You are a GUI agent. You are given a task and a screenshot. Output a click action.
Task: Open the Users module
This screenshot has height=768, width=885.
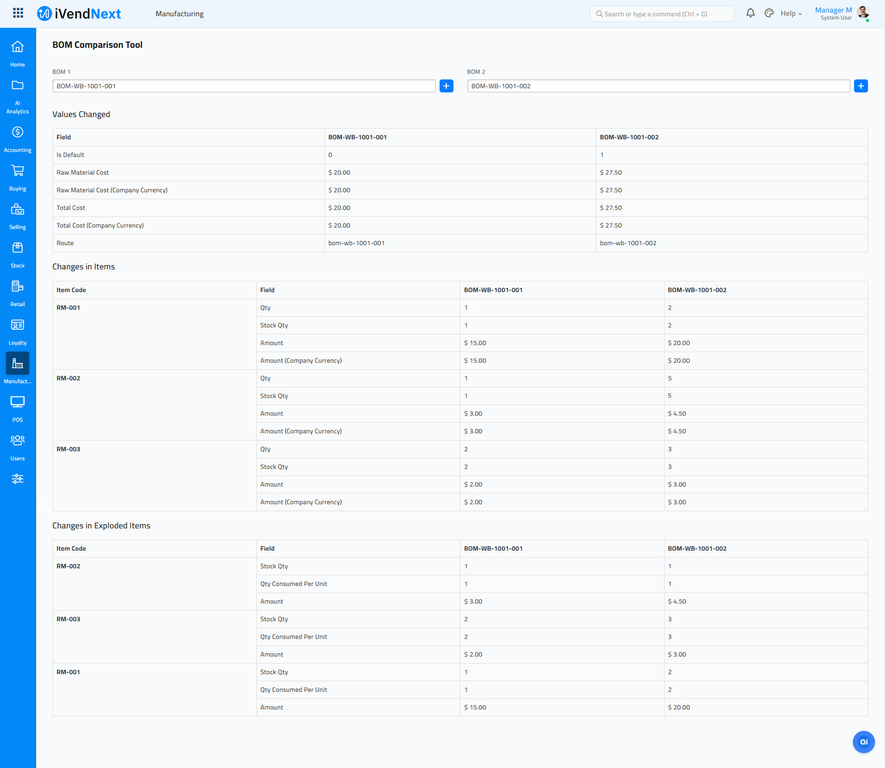click(17, 447)
